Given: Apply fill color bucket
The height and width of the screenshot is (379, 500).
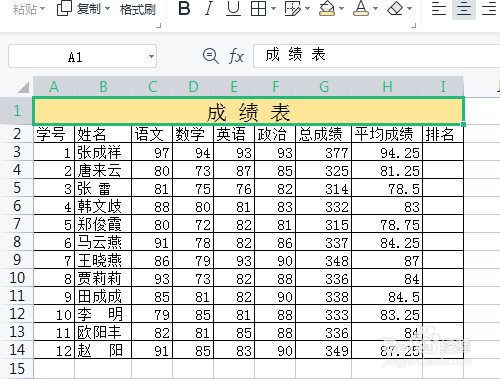Looking at the screenshot, I should (x=327, y=9).
